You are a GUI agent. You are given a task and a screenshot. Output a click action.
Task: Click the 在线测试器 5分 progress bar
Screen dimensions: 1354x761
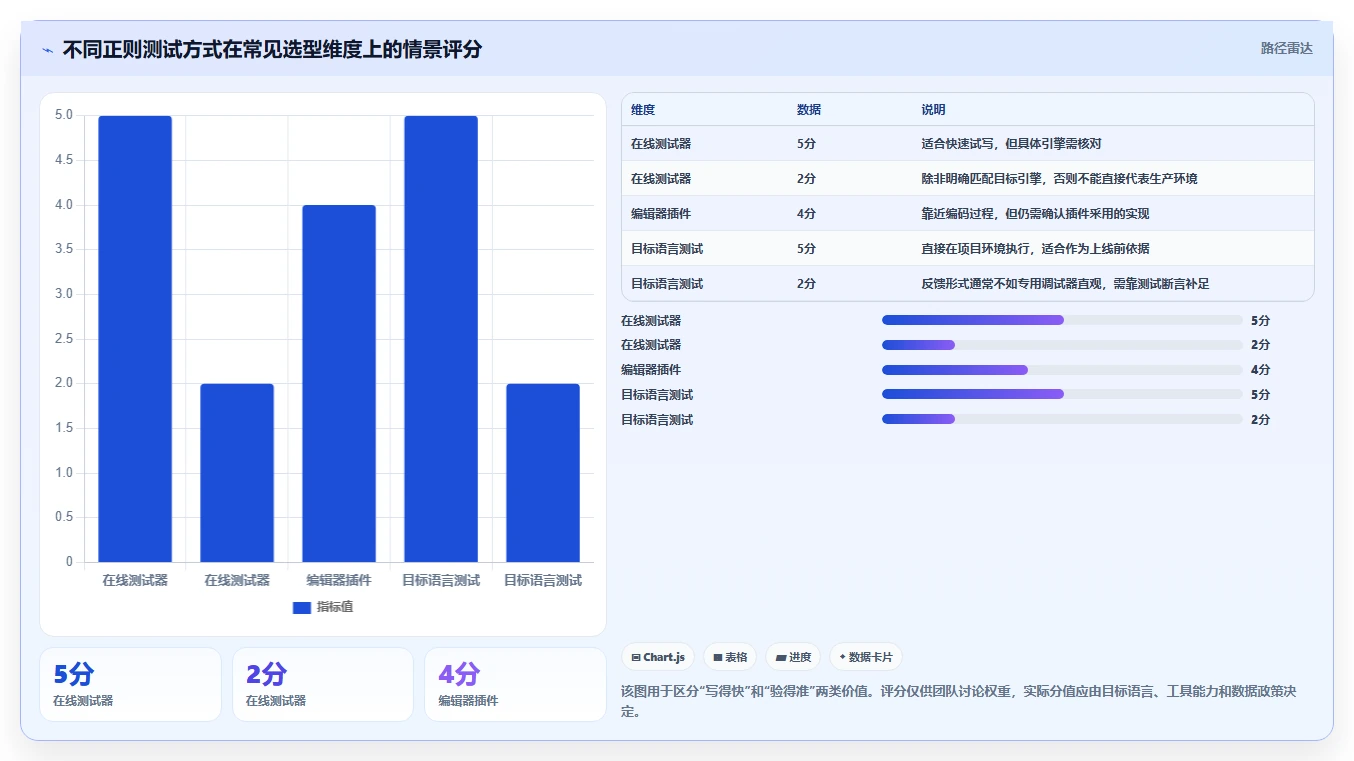point(1062,320)
